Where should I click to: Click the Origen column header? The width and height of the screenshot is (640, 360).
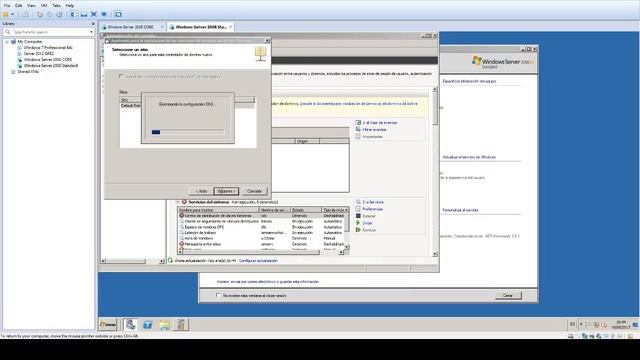click(307, 141)
